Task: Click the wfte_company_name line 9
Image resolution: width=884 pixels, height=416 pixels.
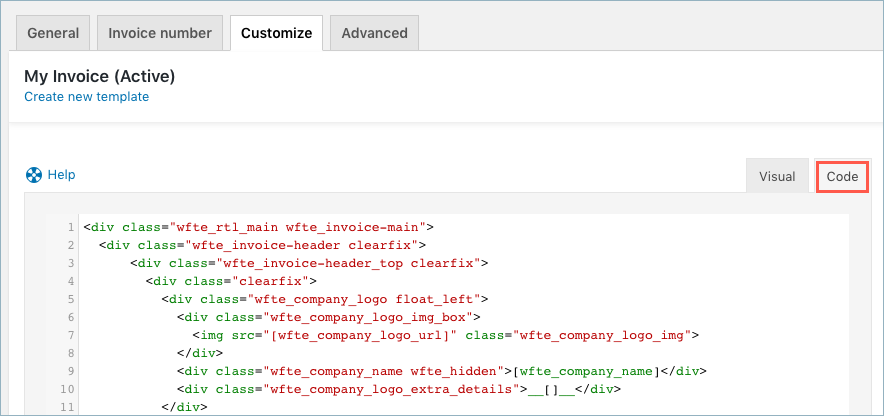Action: [441, 371]
